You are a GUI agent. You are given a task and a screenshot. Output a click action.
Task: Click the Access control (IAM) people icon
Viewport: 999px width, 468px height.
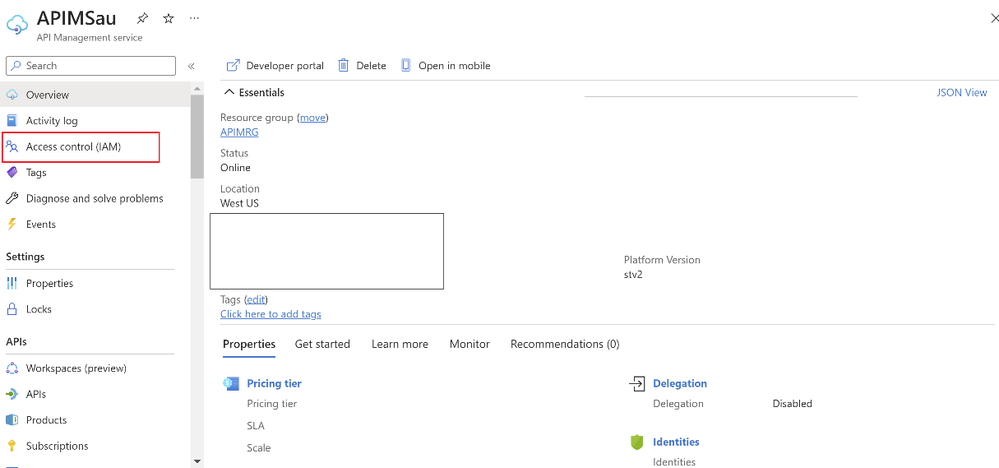click(12, 147)
